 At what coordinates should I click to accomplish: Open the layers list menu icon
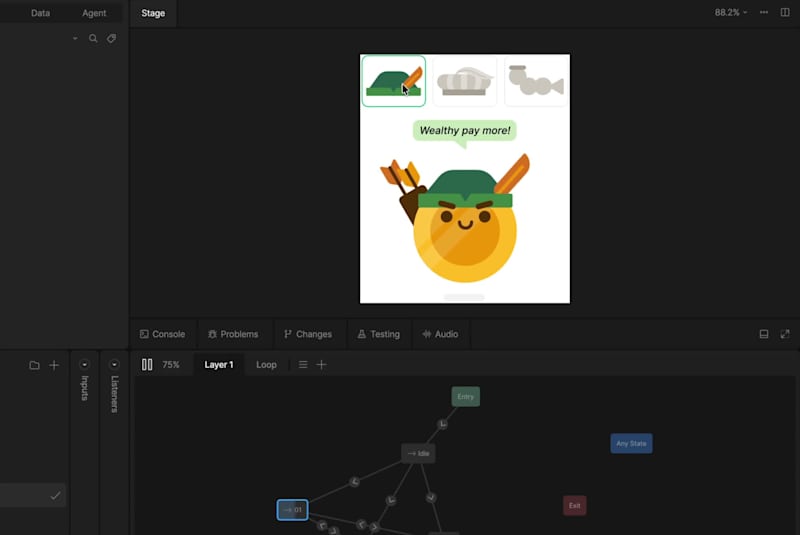coord(303,365)
